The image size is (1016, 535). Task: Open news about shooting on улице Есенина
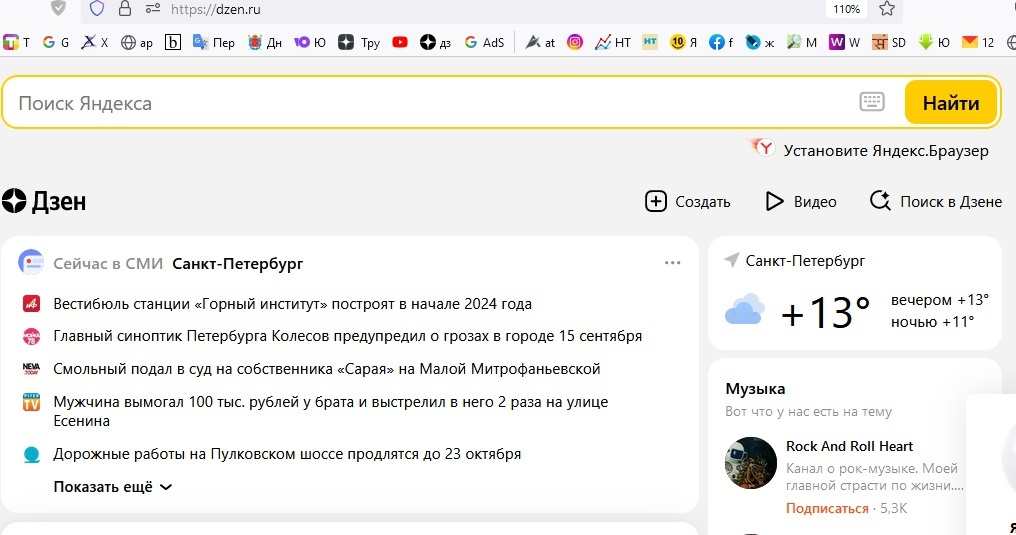[x=330, y=411]
